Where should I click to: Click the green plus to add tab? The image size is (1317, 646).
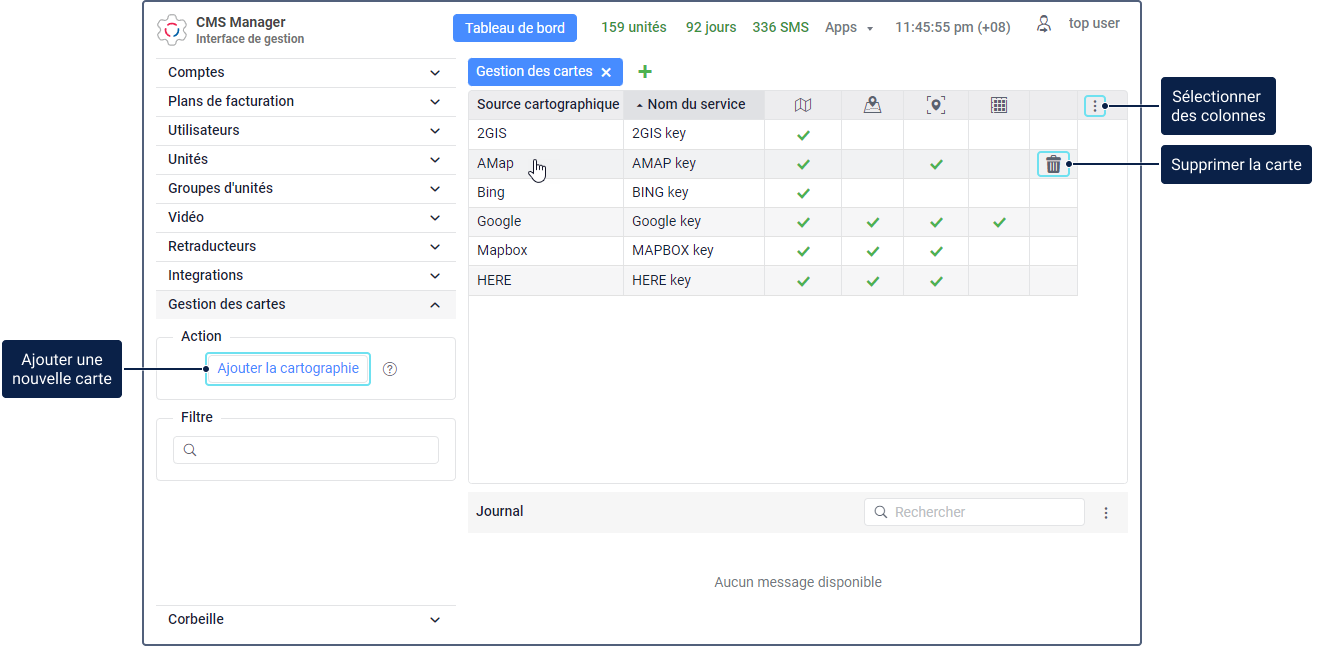click(645, 72)
